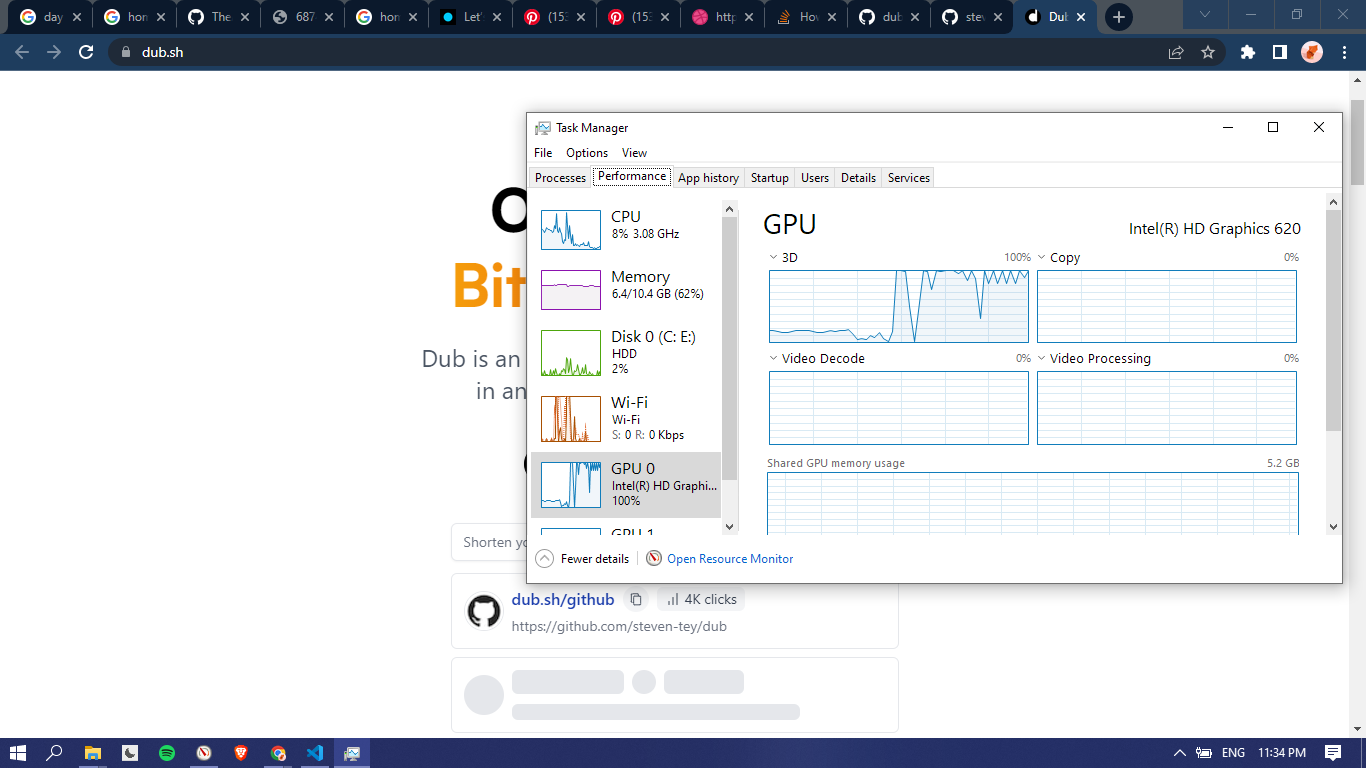The image size is (1366, 768).
Task: Collapse the 3D graph section
Action: 772,257
